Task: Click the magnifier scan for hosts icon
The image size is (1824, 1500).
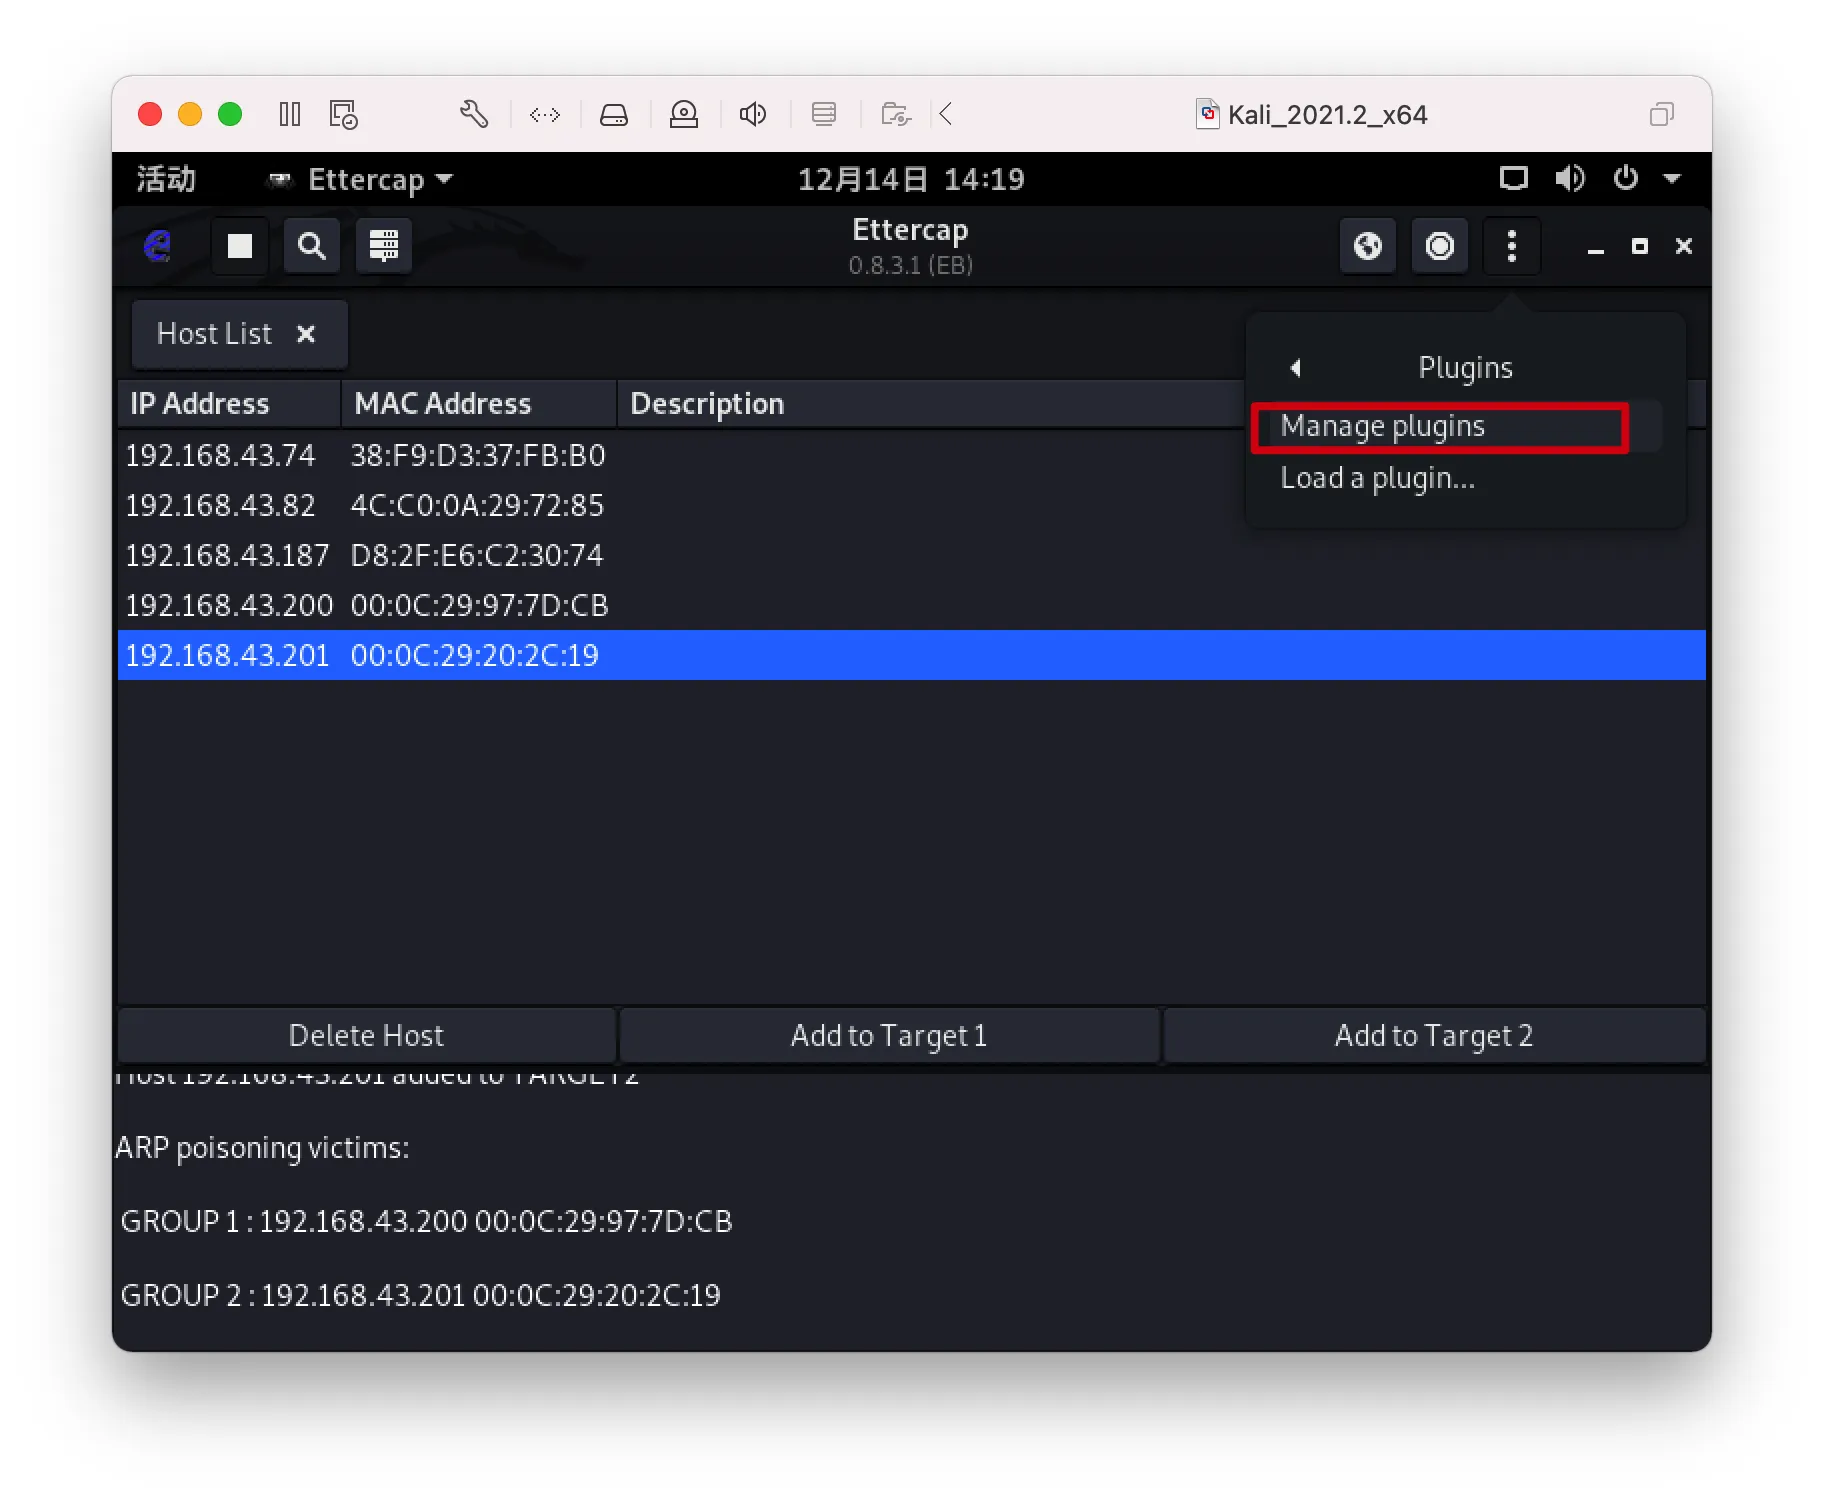Action: [x=312, y=246]
